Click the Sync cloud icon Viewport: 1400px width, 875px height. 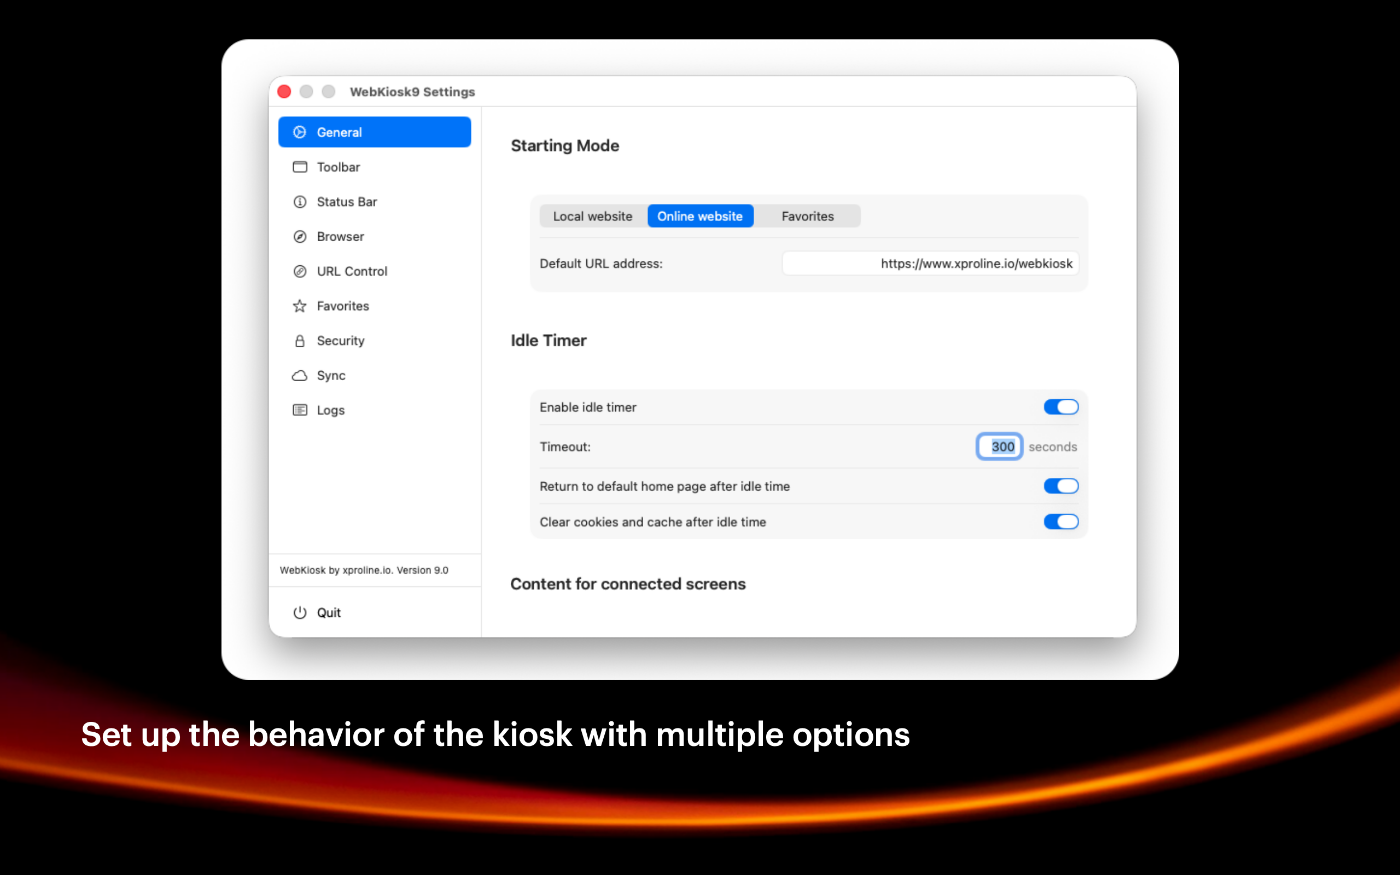click(x=300, y=376)
